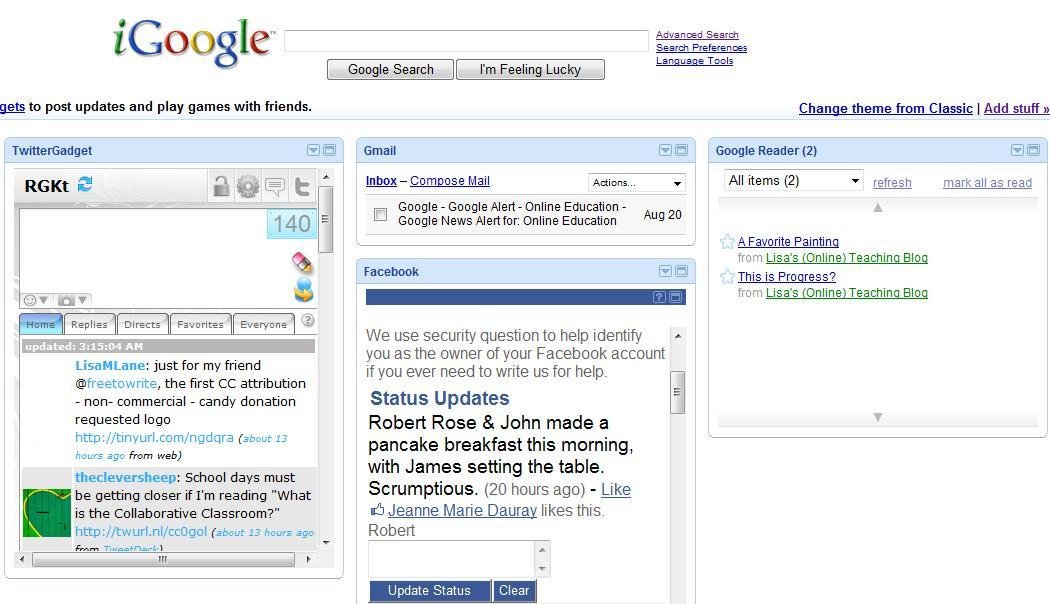Click the question mark help icon beside Everyone tab
The width and height of the screenshot is (1050, 604).
tap(308, 321)
